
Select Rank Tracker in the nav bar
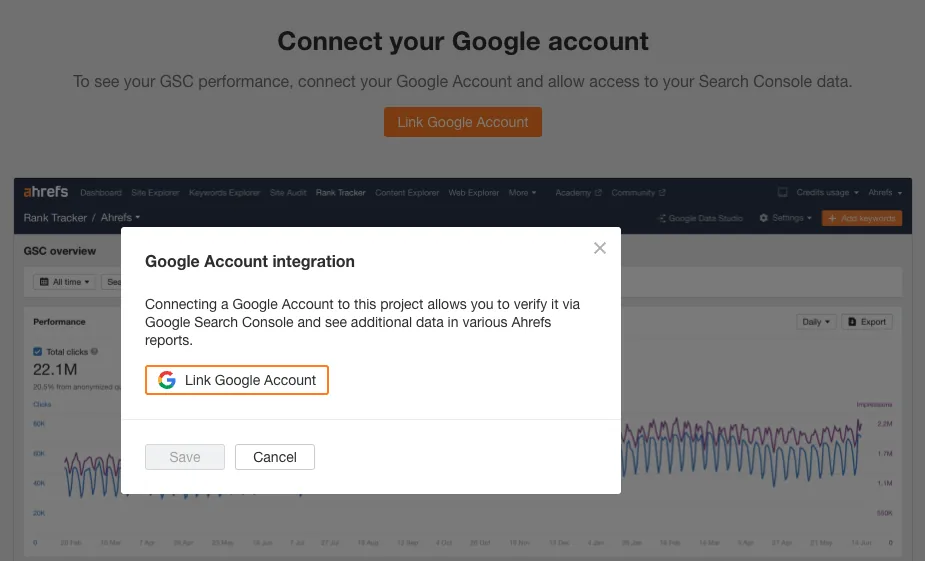coord(340,193)
